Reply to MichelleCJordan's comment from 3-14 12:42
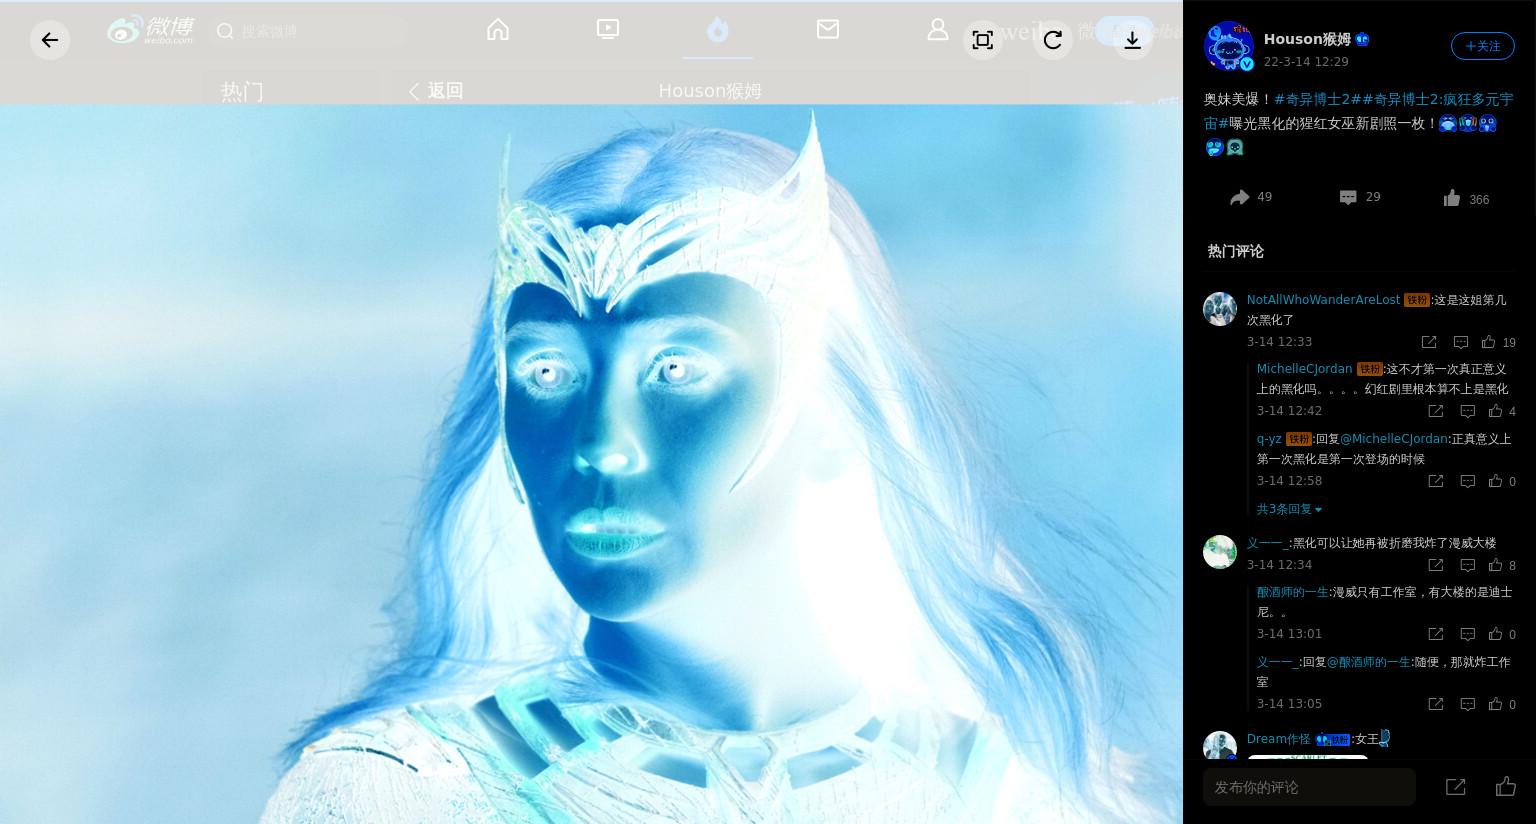Viewport: 1536px width, 824px height. 1468,411
